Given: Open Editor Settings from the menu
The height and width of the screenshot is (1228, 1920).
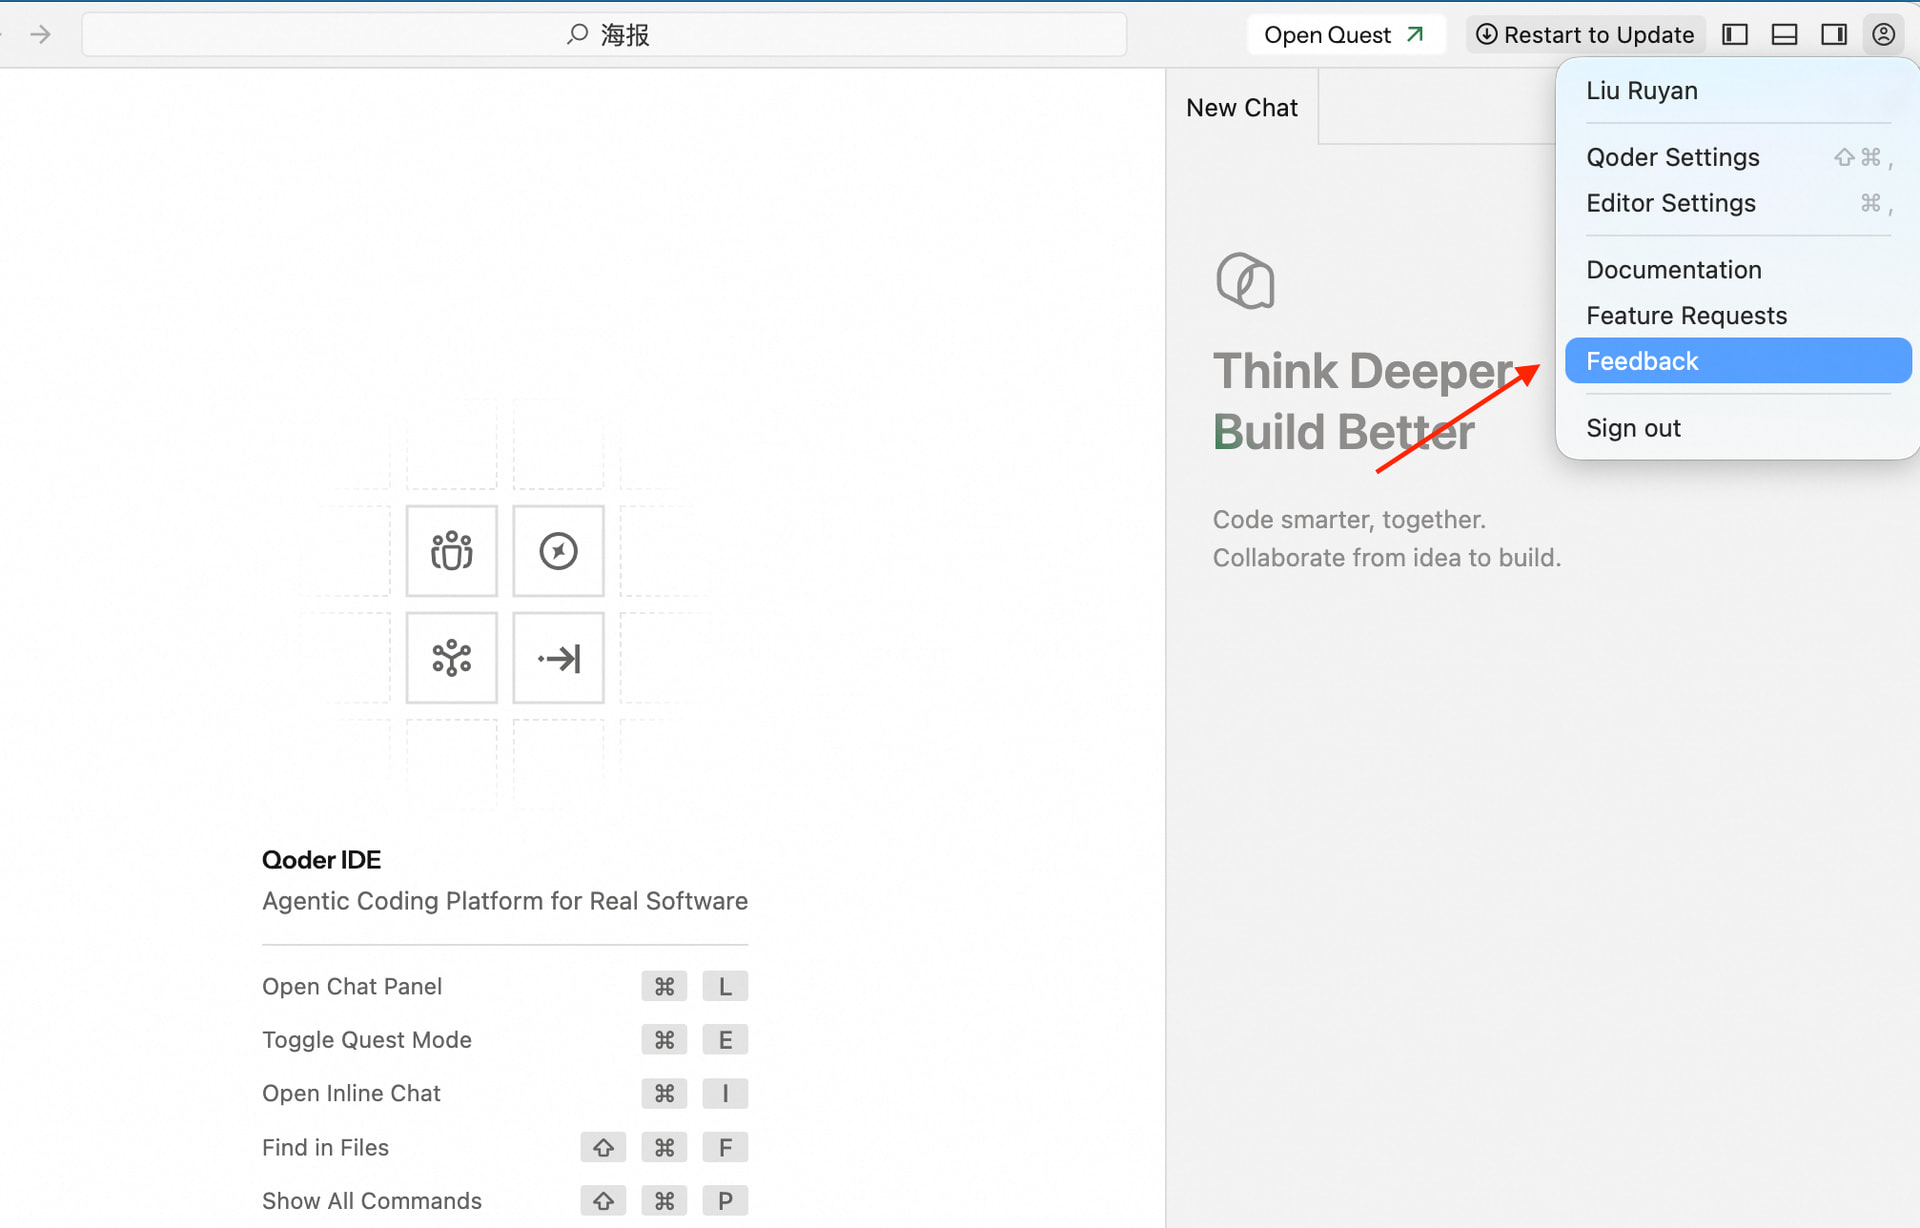Looking at the screenshot, I should point(1738,203).
